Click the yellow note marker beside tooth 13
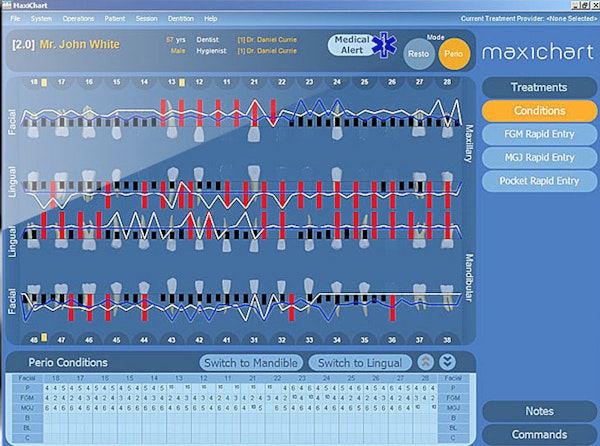Image resolution: width=600 pixels, height=446 pixels. coord(182,82)
